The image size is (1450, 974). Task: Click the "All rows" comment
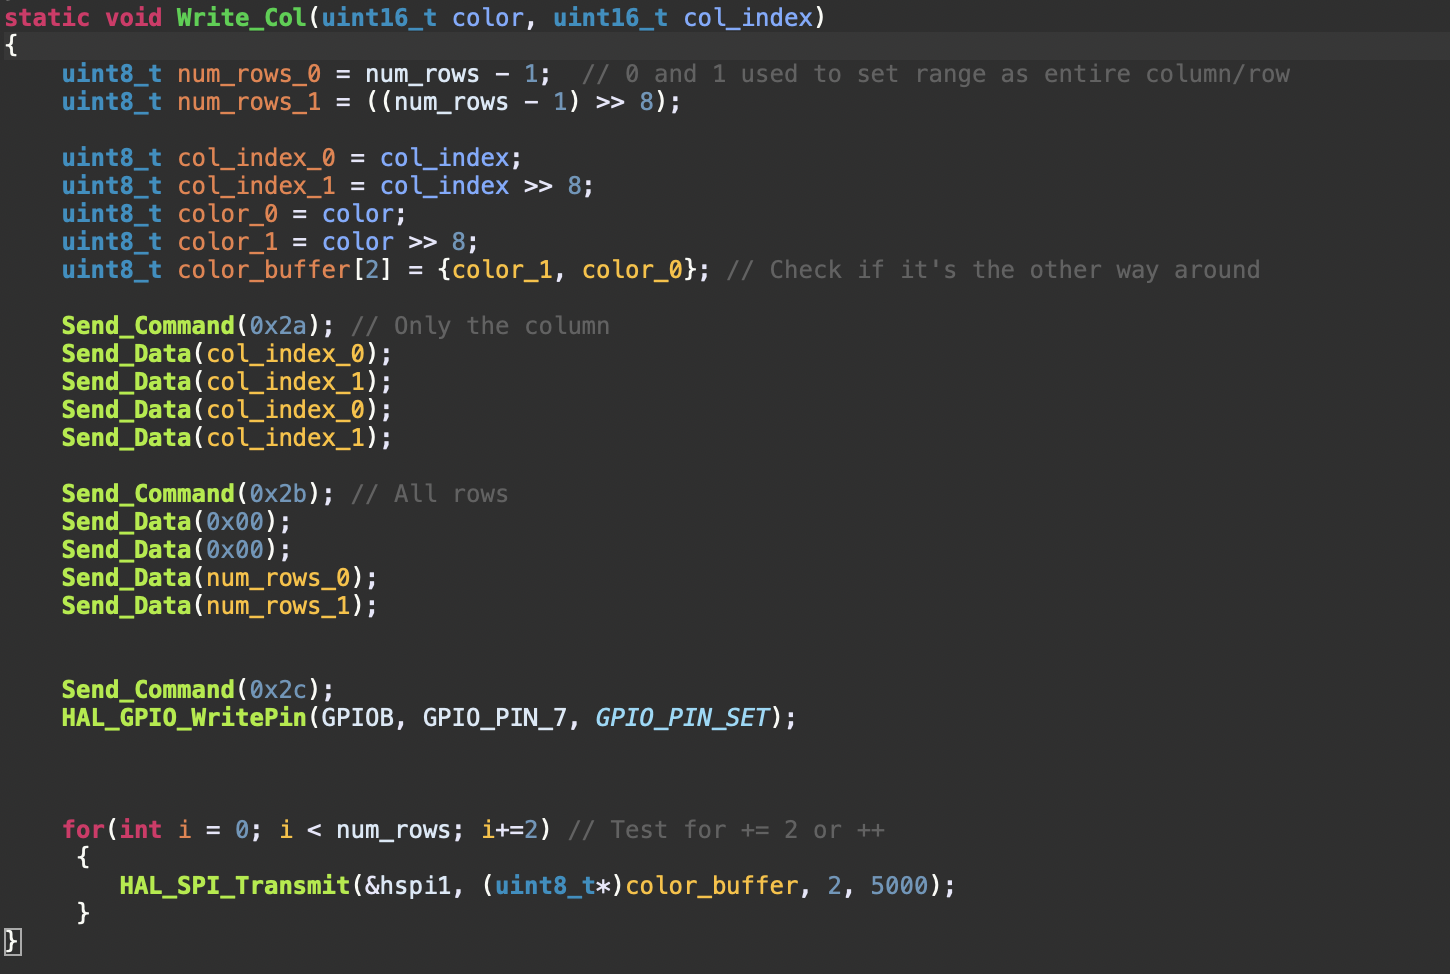430,494
